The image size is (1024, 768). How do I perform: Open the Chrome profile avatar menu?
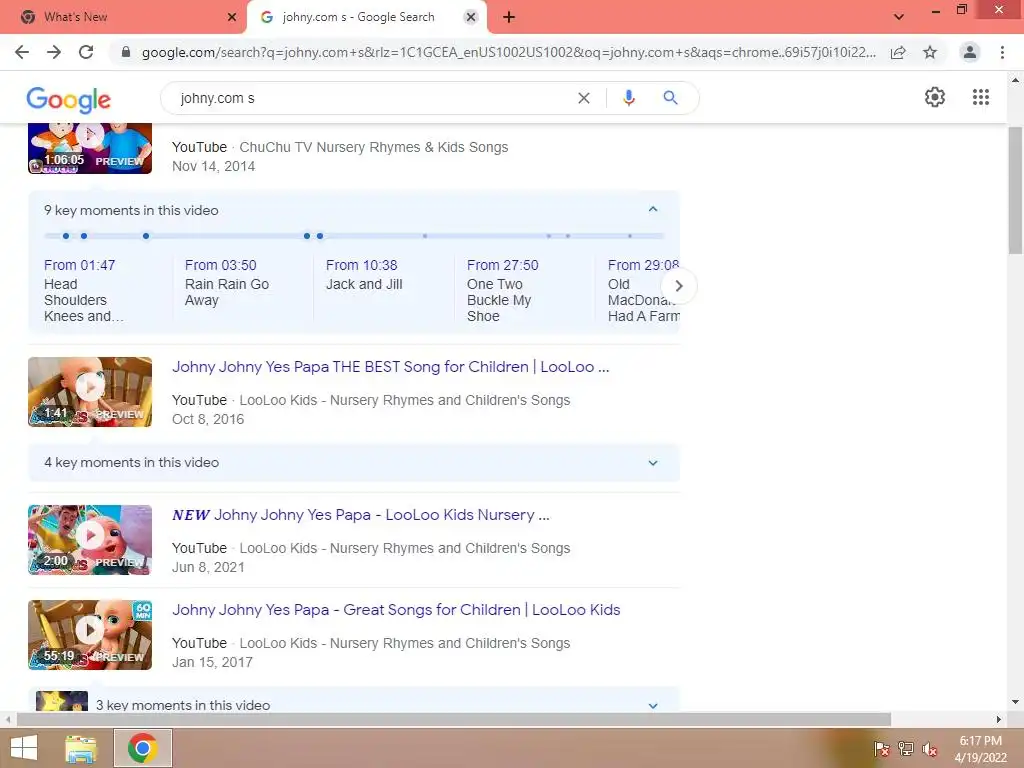(x=970, y=52)
